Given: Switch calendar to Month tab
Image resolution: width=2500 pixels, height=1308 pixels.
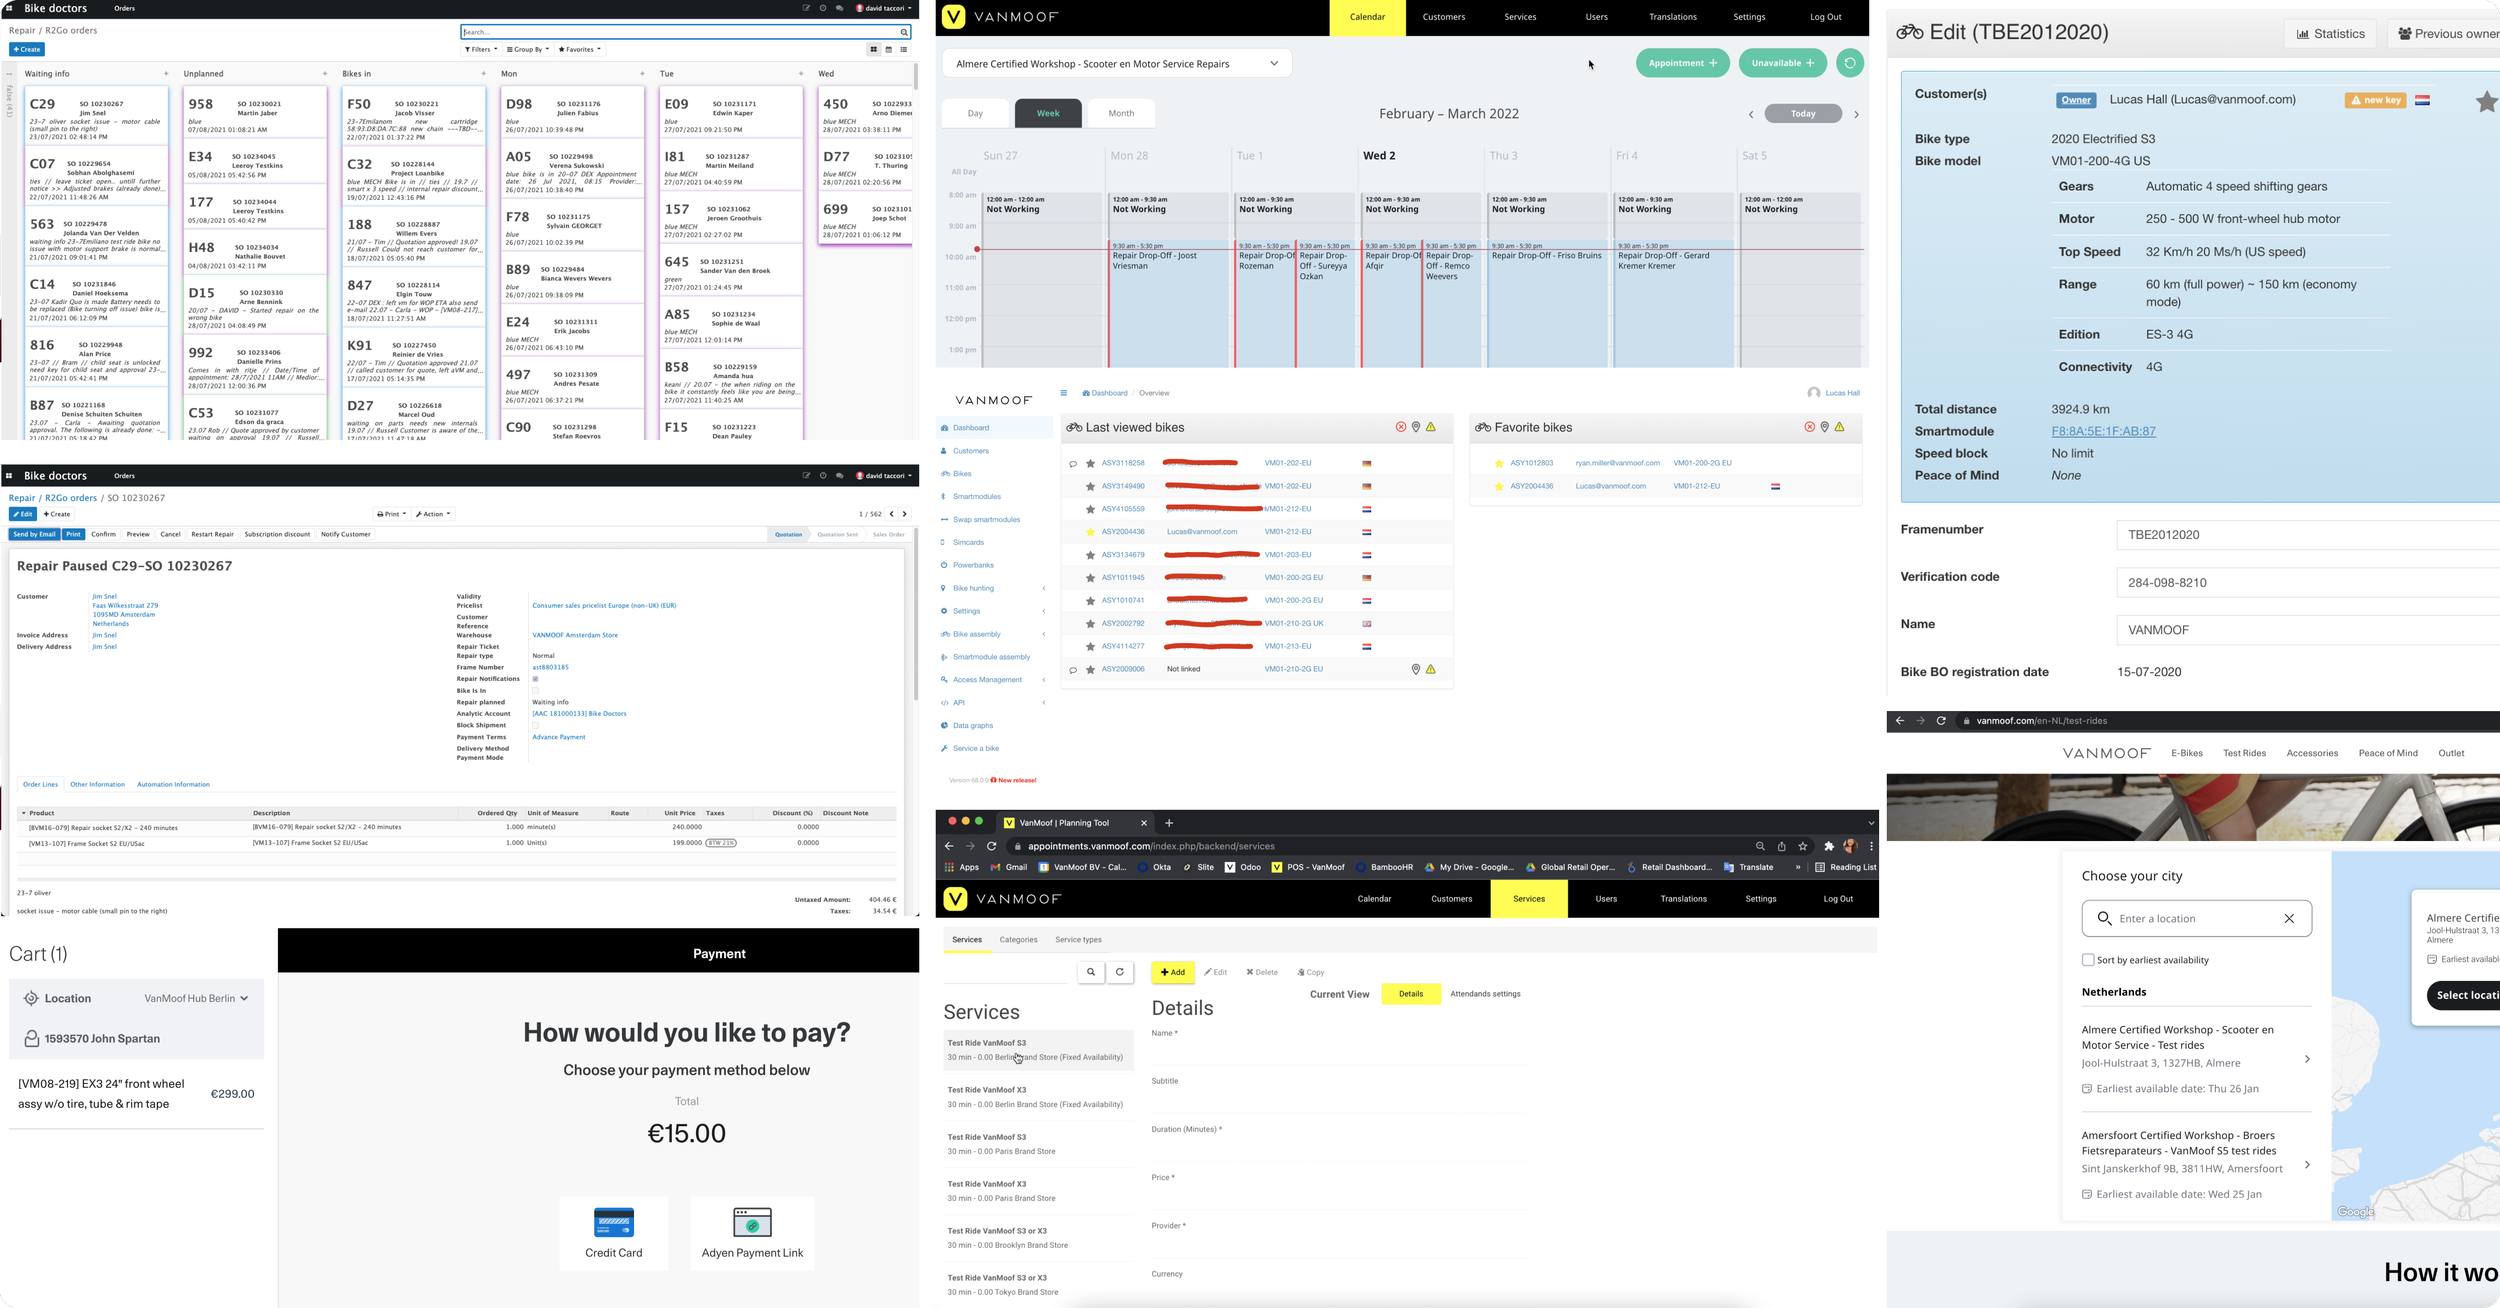Looking at the screenshot, I should pos(1121,113).
